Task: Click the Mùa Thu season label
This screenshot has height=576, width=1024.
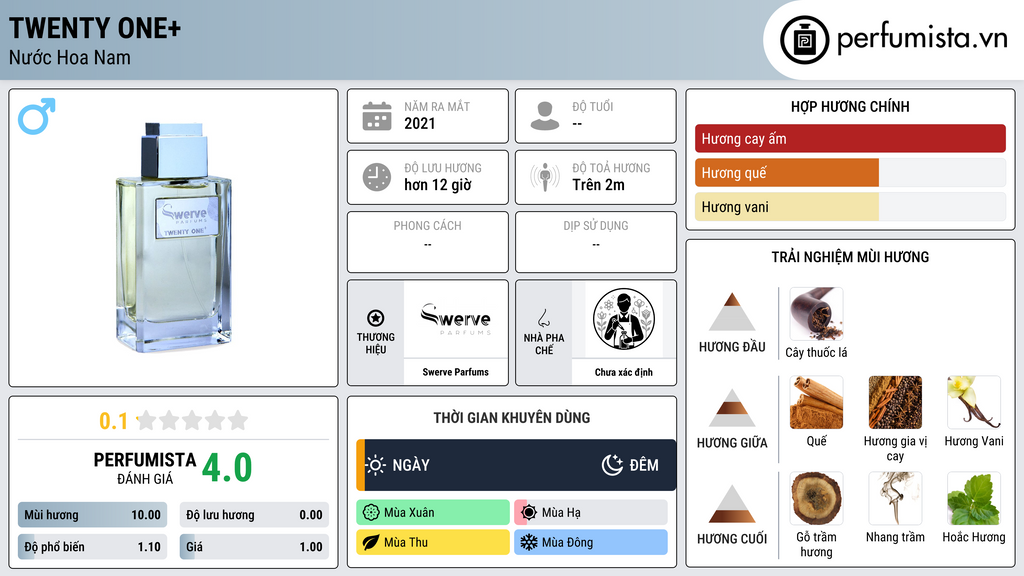Action: pyautogui.click(x=406, y=542)
